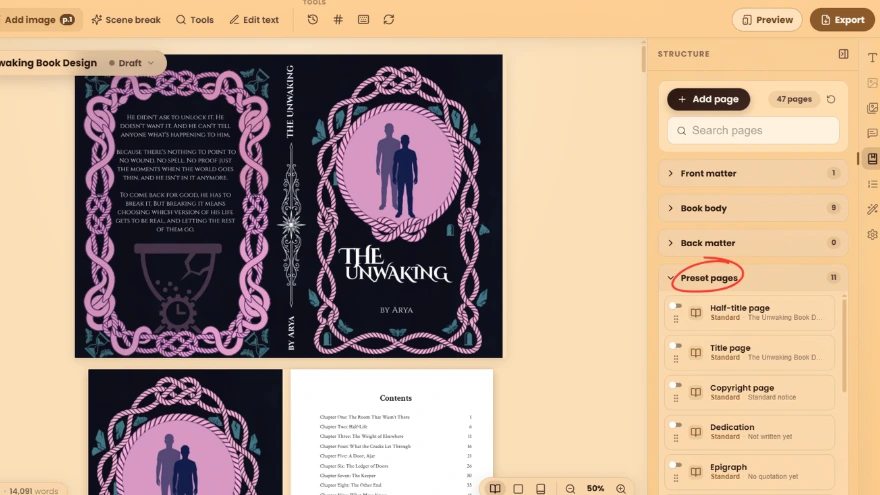The width and height of the screenshot is (880, 495).
Task: Open the image gallery panel in the right rail
Action: (x=872, y=108)
